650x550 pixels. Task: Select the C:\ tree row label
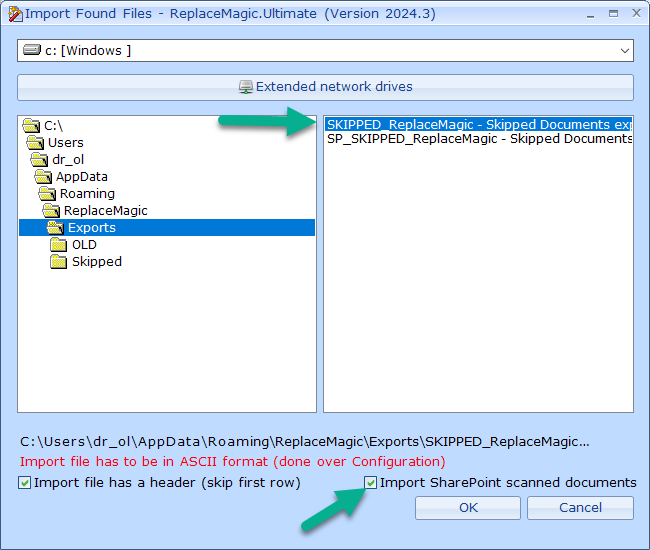point(53,126)
